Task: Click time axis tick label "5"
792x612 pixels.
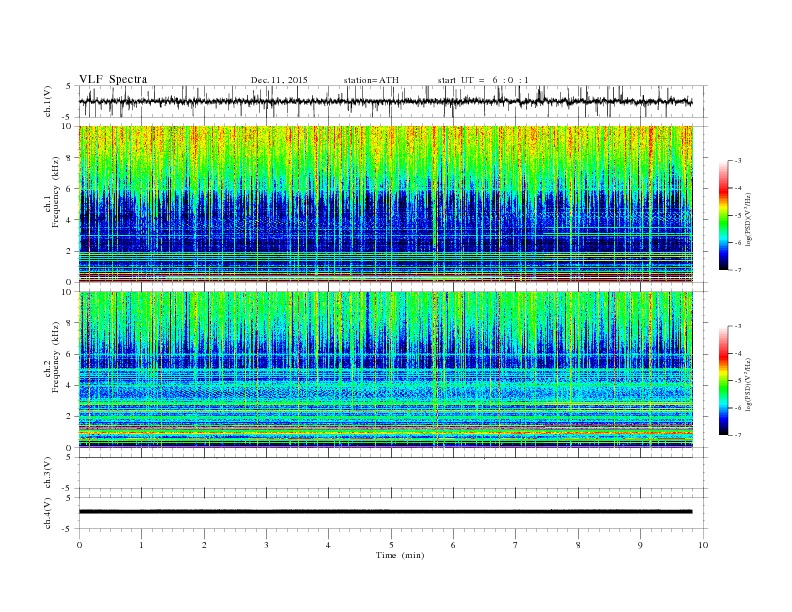Action: (x=391, y=545)
